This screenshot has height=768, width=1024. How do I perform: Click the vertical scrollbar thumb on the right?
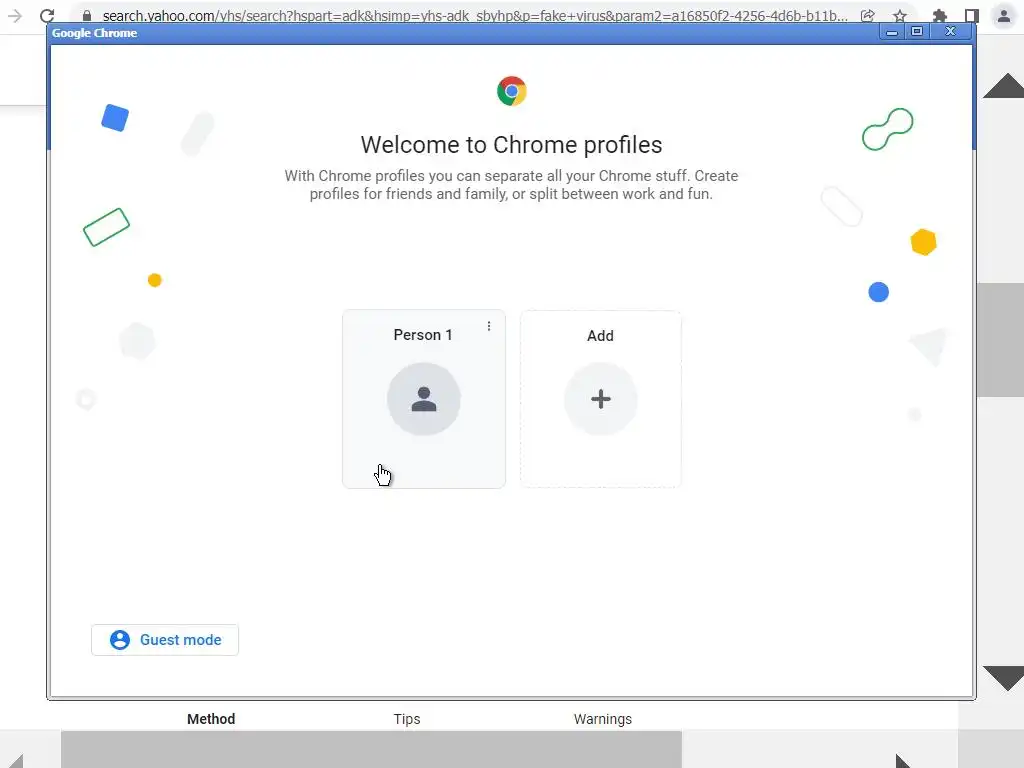point(1000,340)
